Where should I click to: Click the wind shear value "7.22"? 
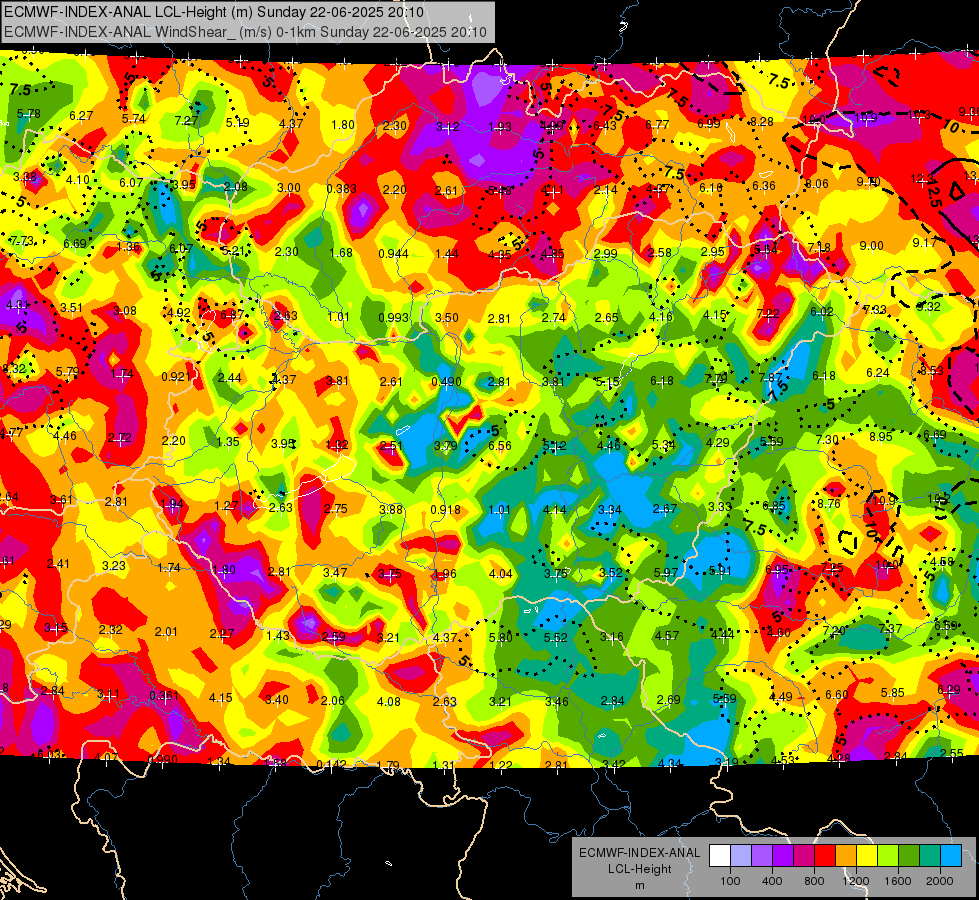(767, 314)
